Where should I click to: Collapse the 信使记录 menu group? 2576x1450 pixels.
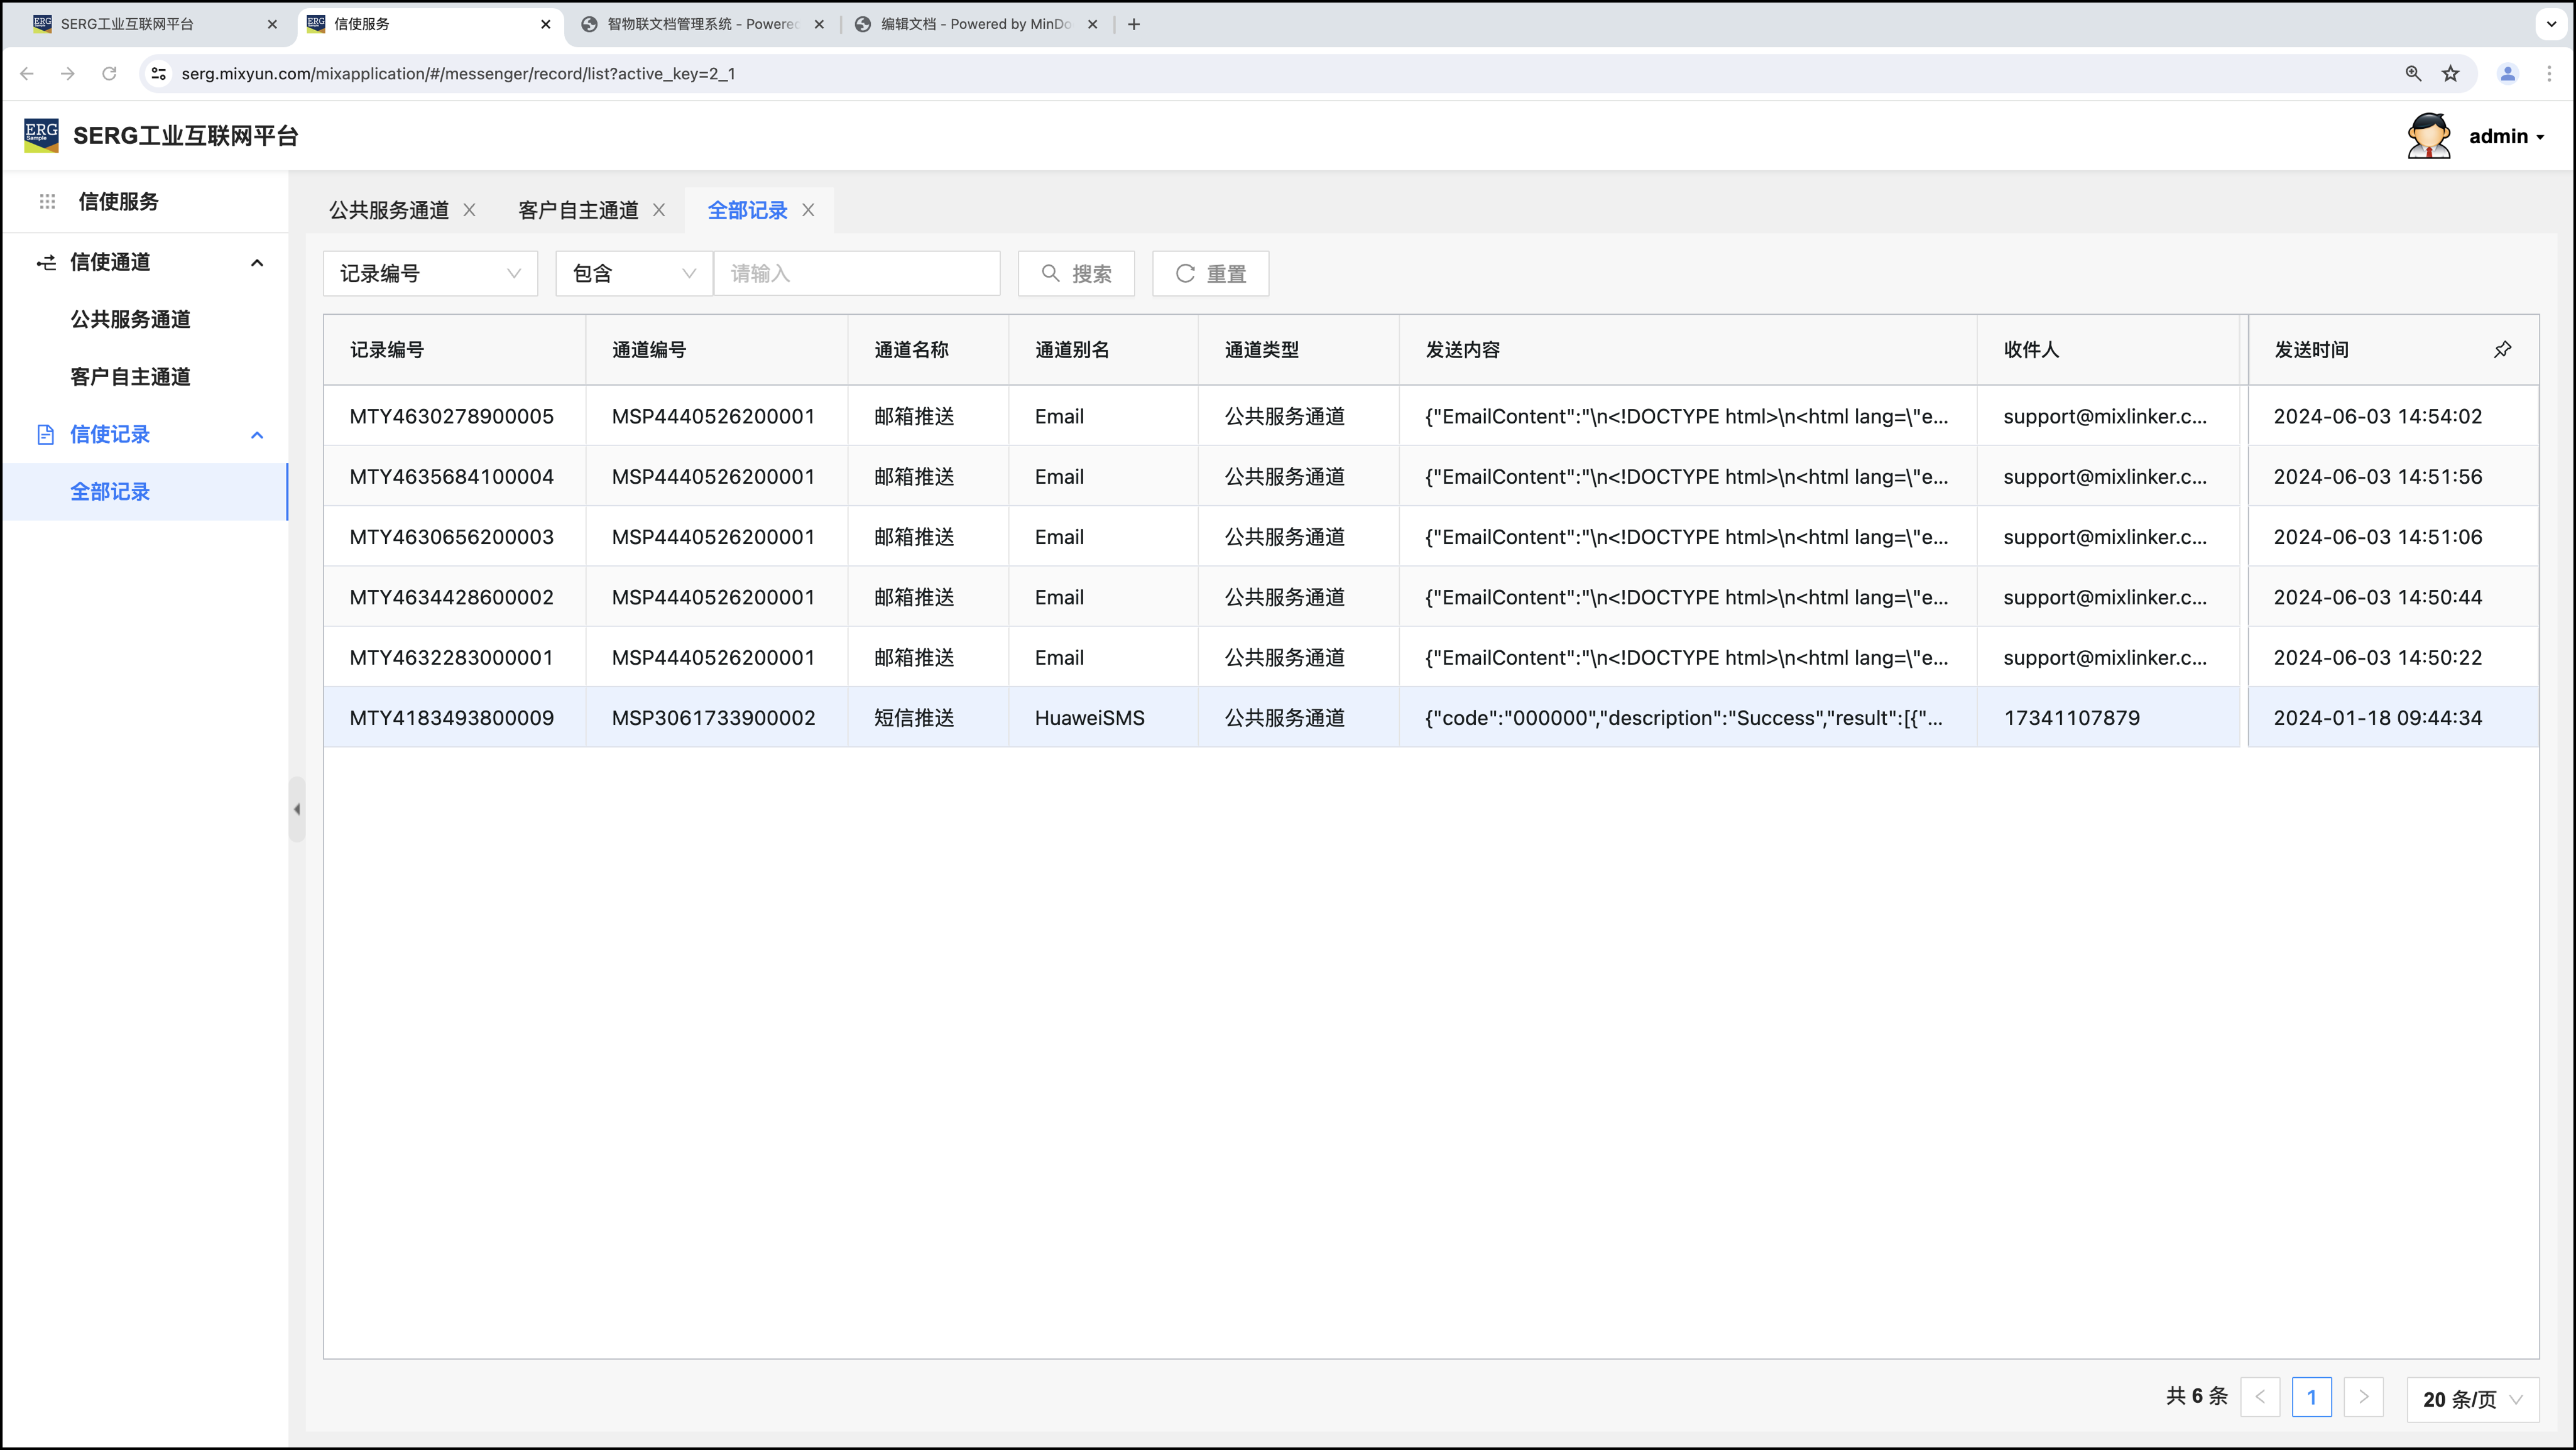(257, 434)
